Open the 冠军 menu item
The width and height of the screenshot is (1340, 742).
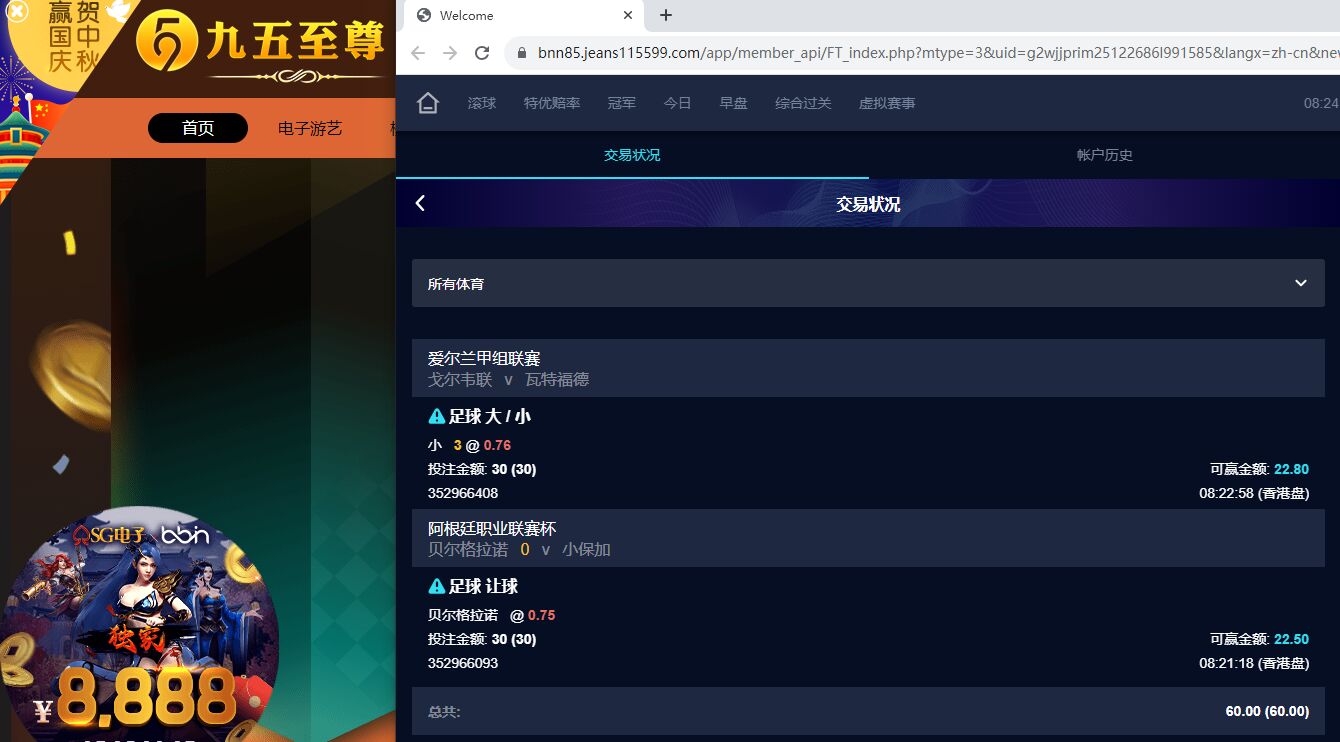tap(622, 103)
